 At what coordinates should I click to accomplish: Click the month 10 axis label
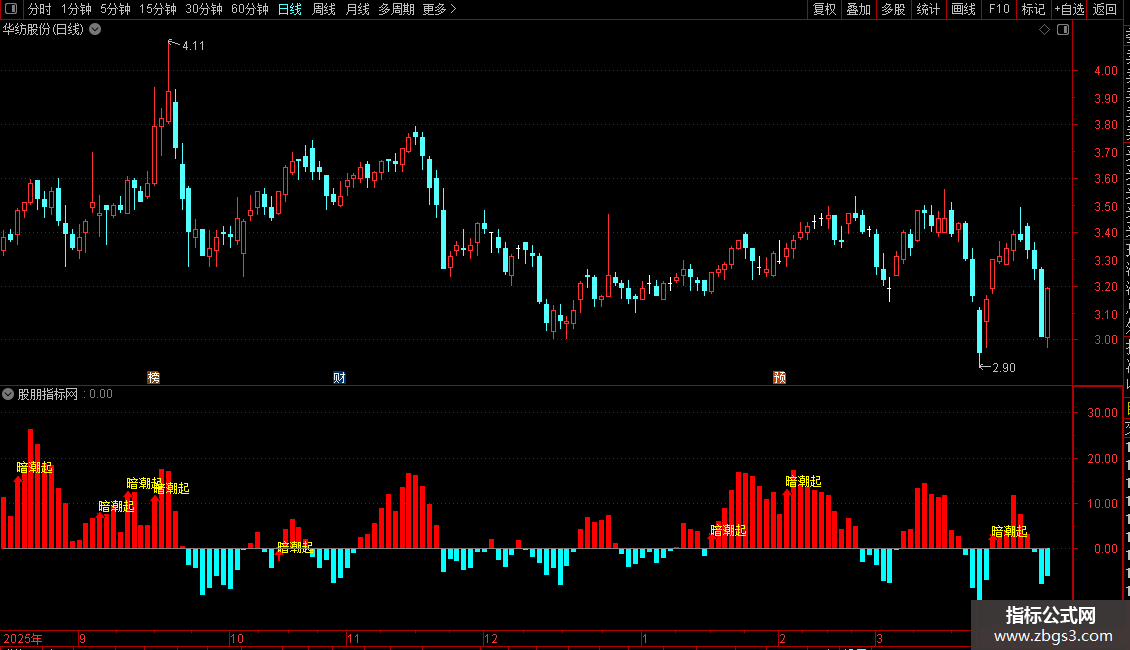[237, 638]
